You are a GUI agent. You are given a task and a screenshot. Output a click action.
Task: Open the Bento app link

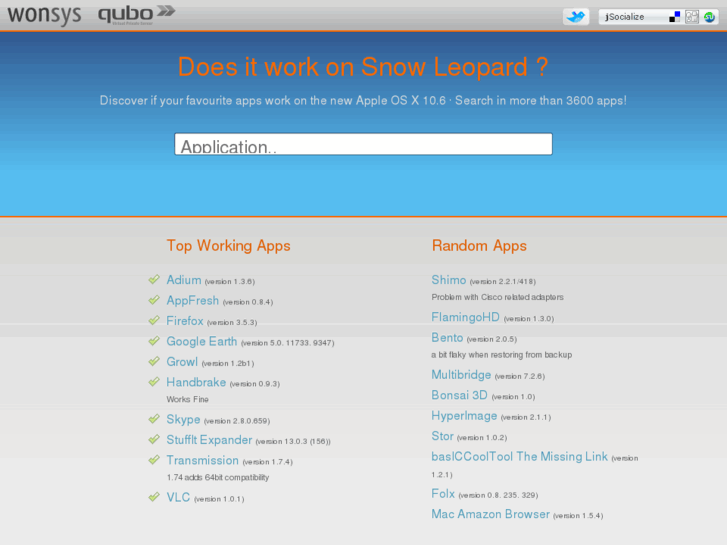click(447, 337)
